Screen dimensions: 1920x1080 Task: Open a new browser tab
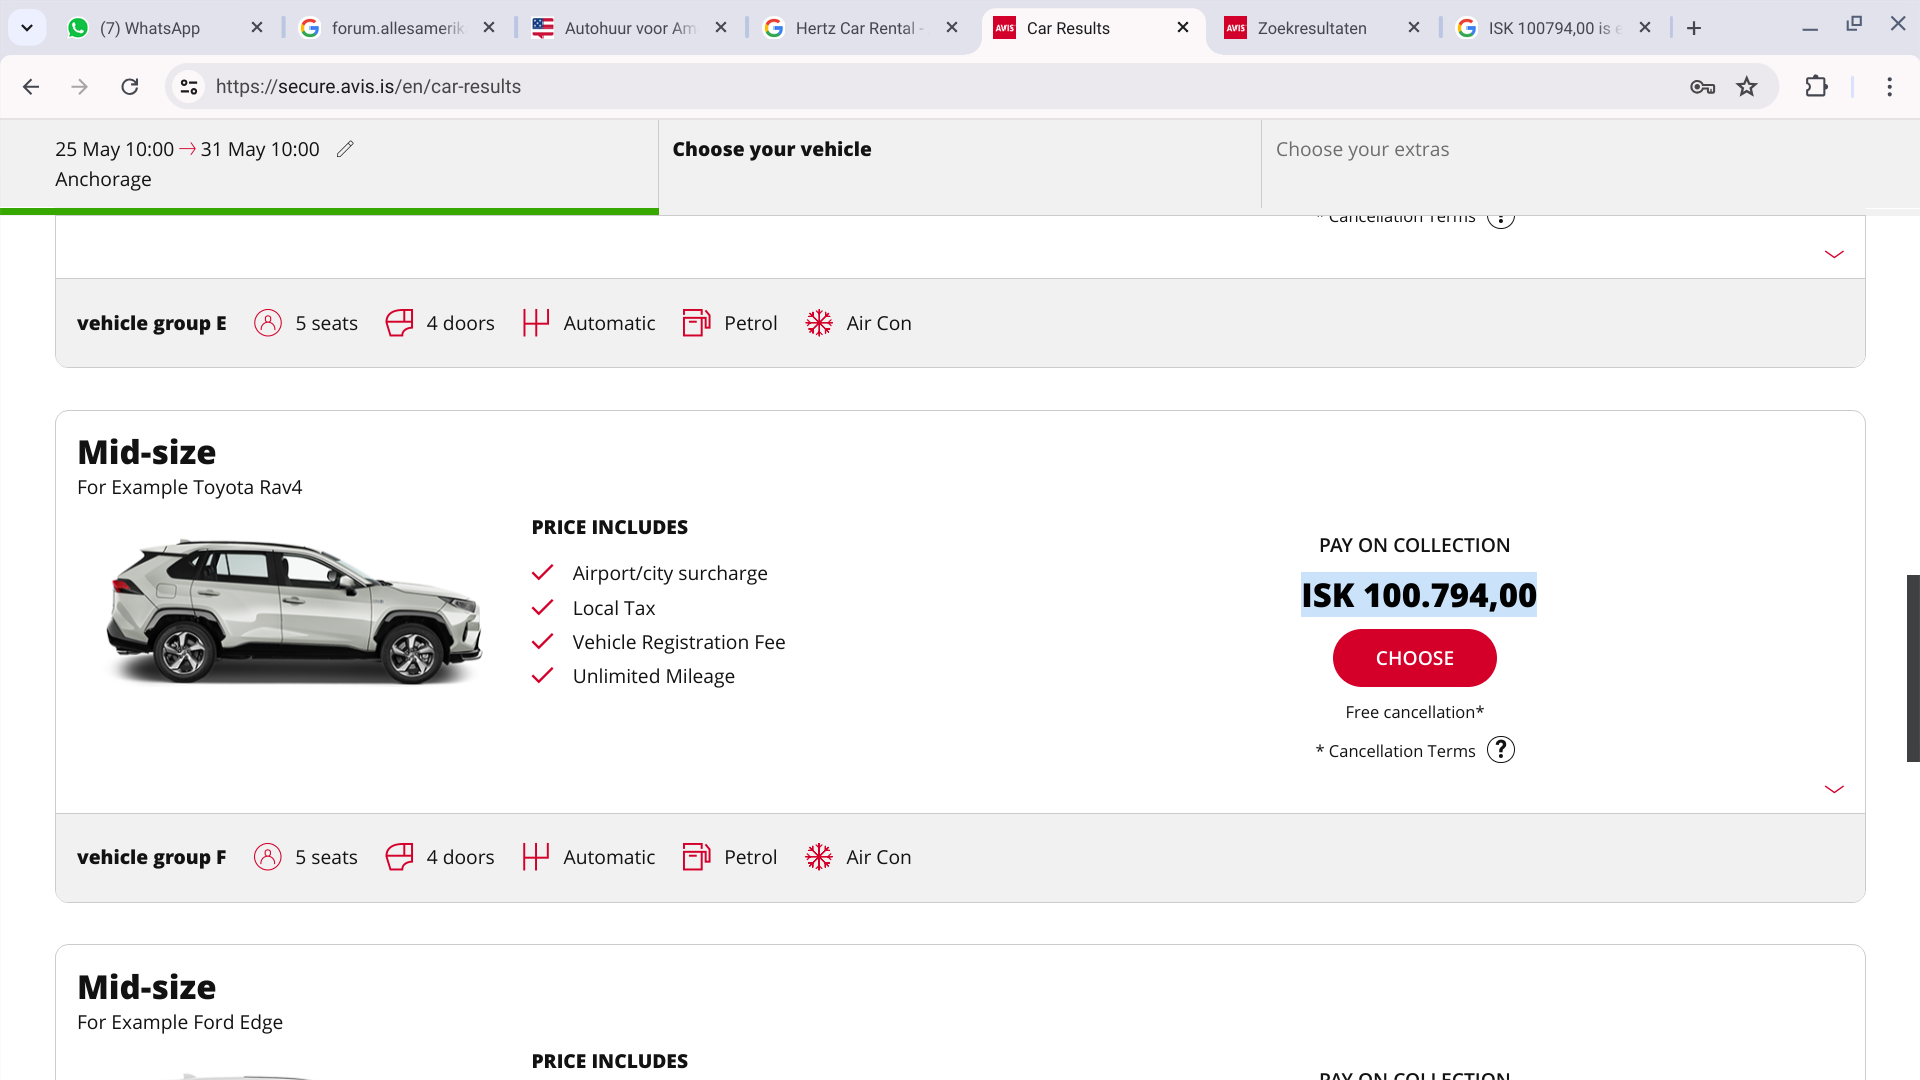point(1693,28)
